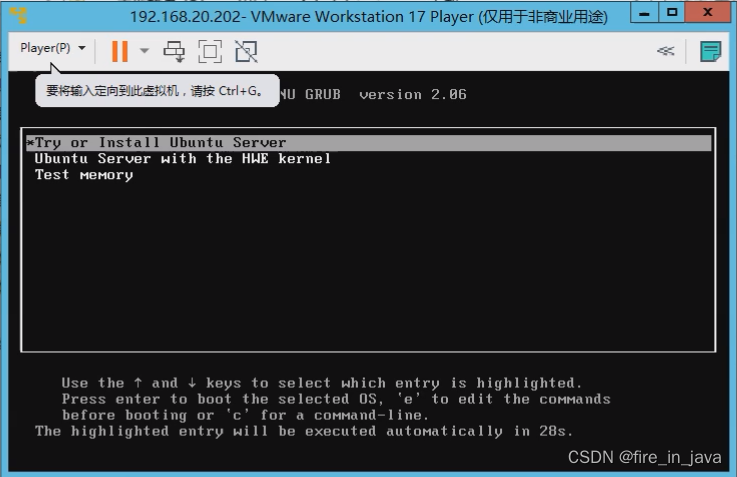Expand the power options dropdown arrow
The width and height of the screenshot is (737, 477).
coord(144,51)
